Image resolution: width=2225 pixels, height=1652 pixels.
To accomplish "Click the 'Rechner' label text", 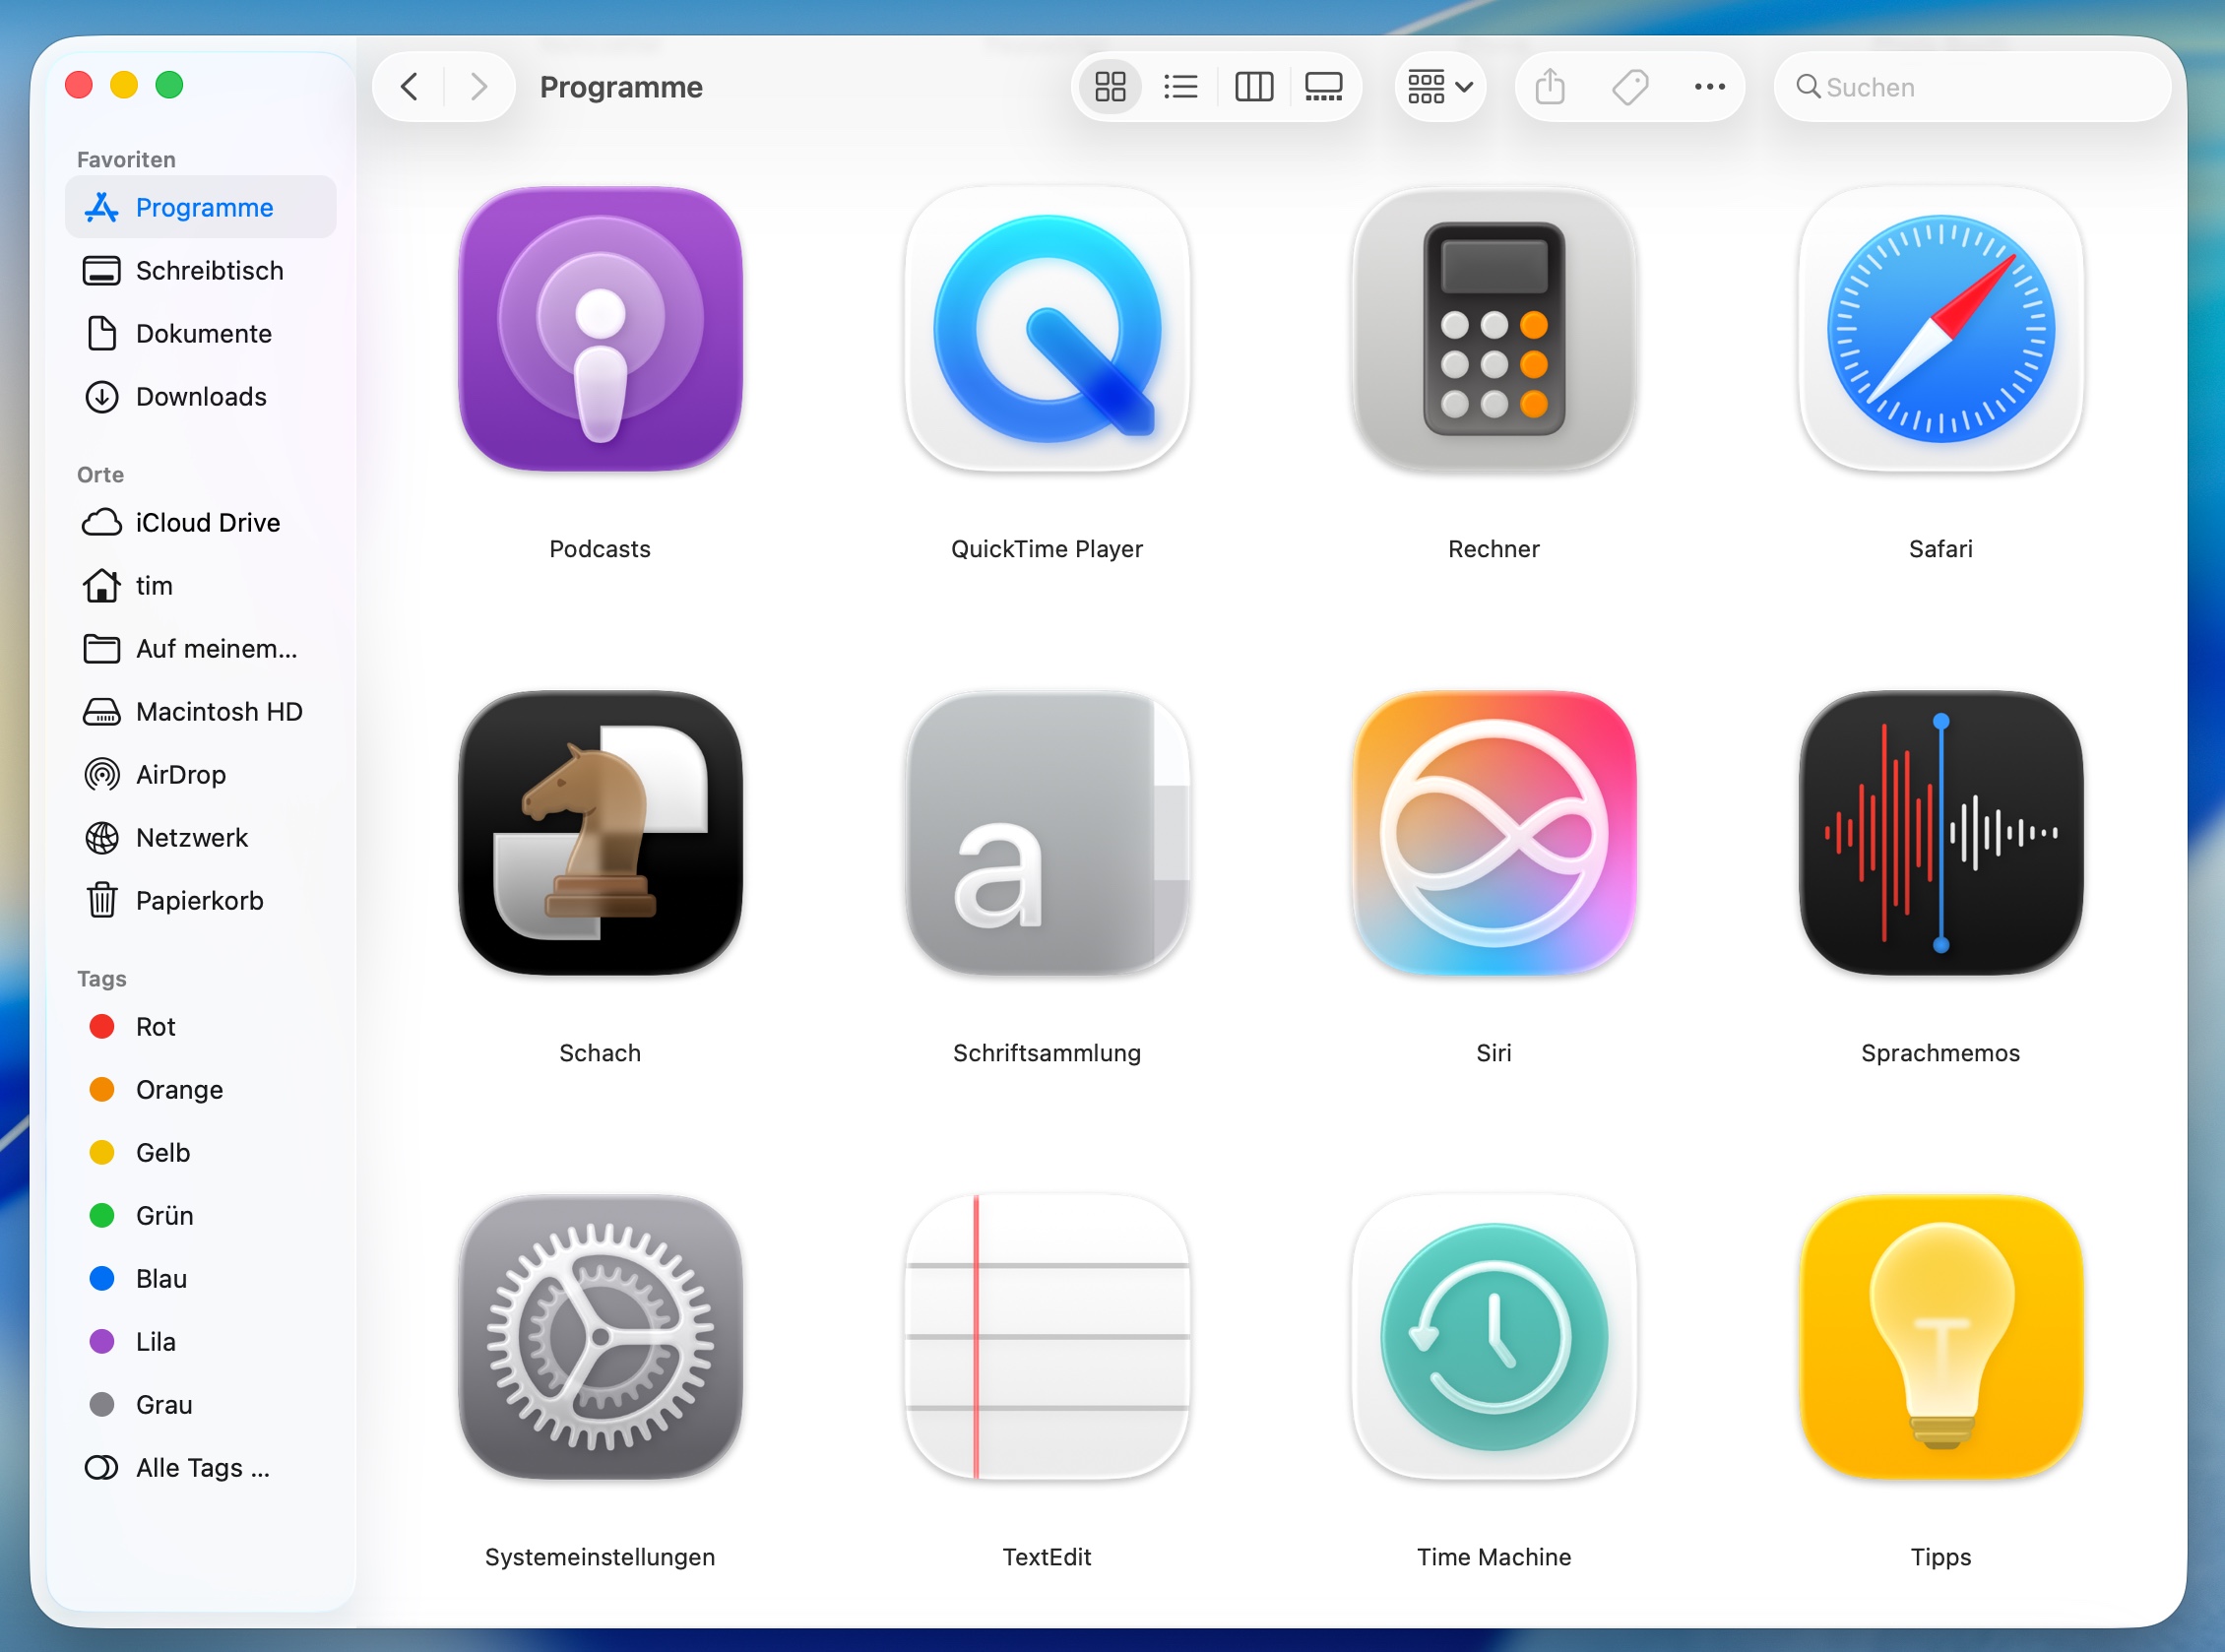I will click(1494, 549).
